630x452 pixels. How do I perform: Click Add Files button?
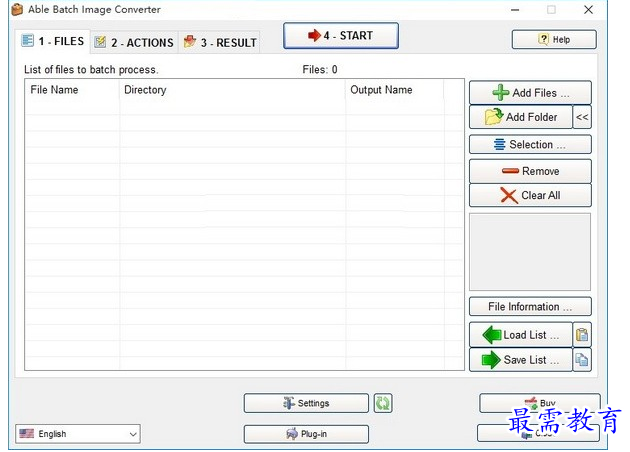pyautogui.click(x=530, y=93)
